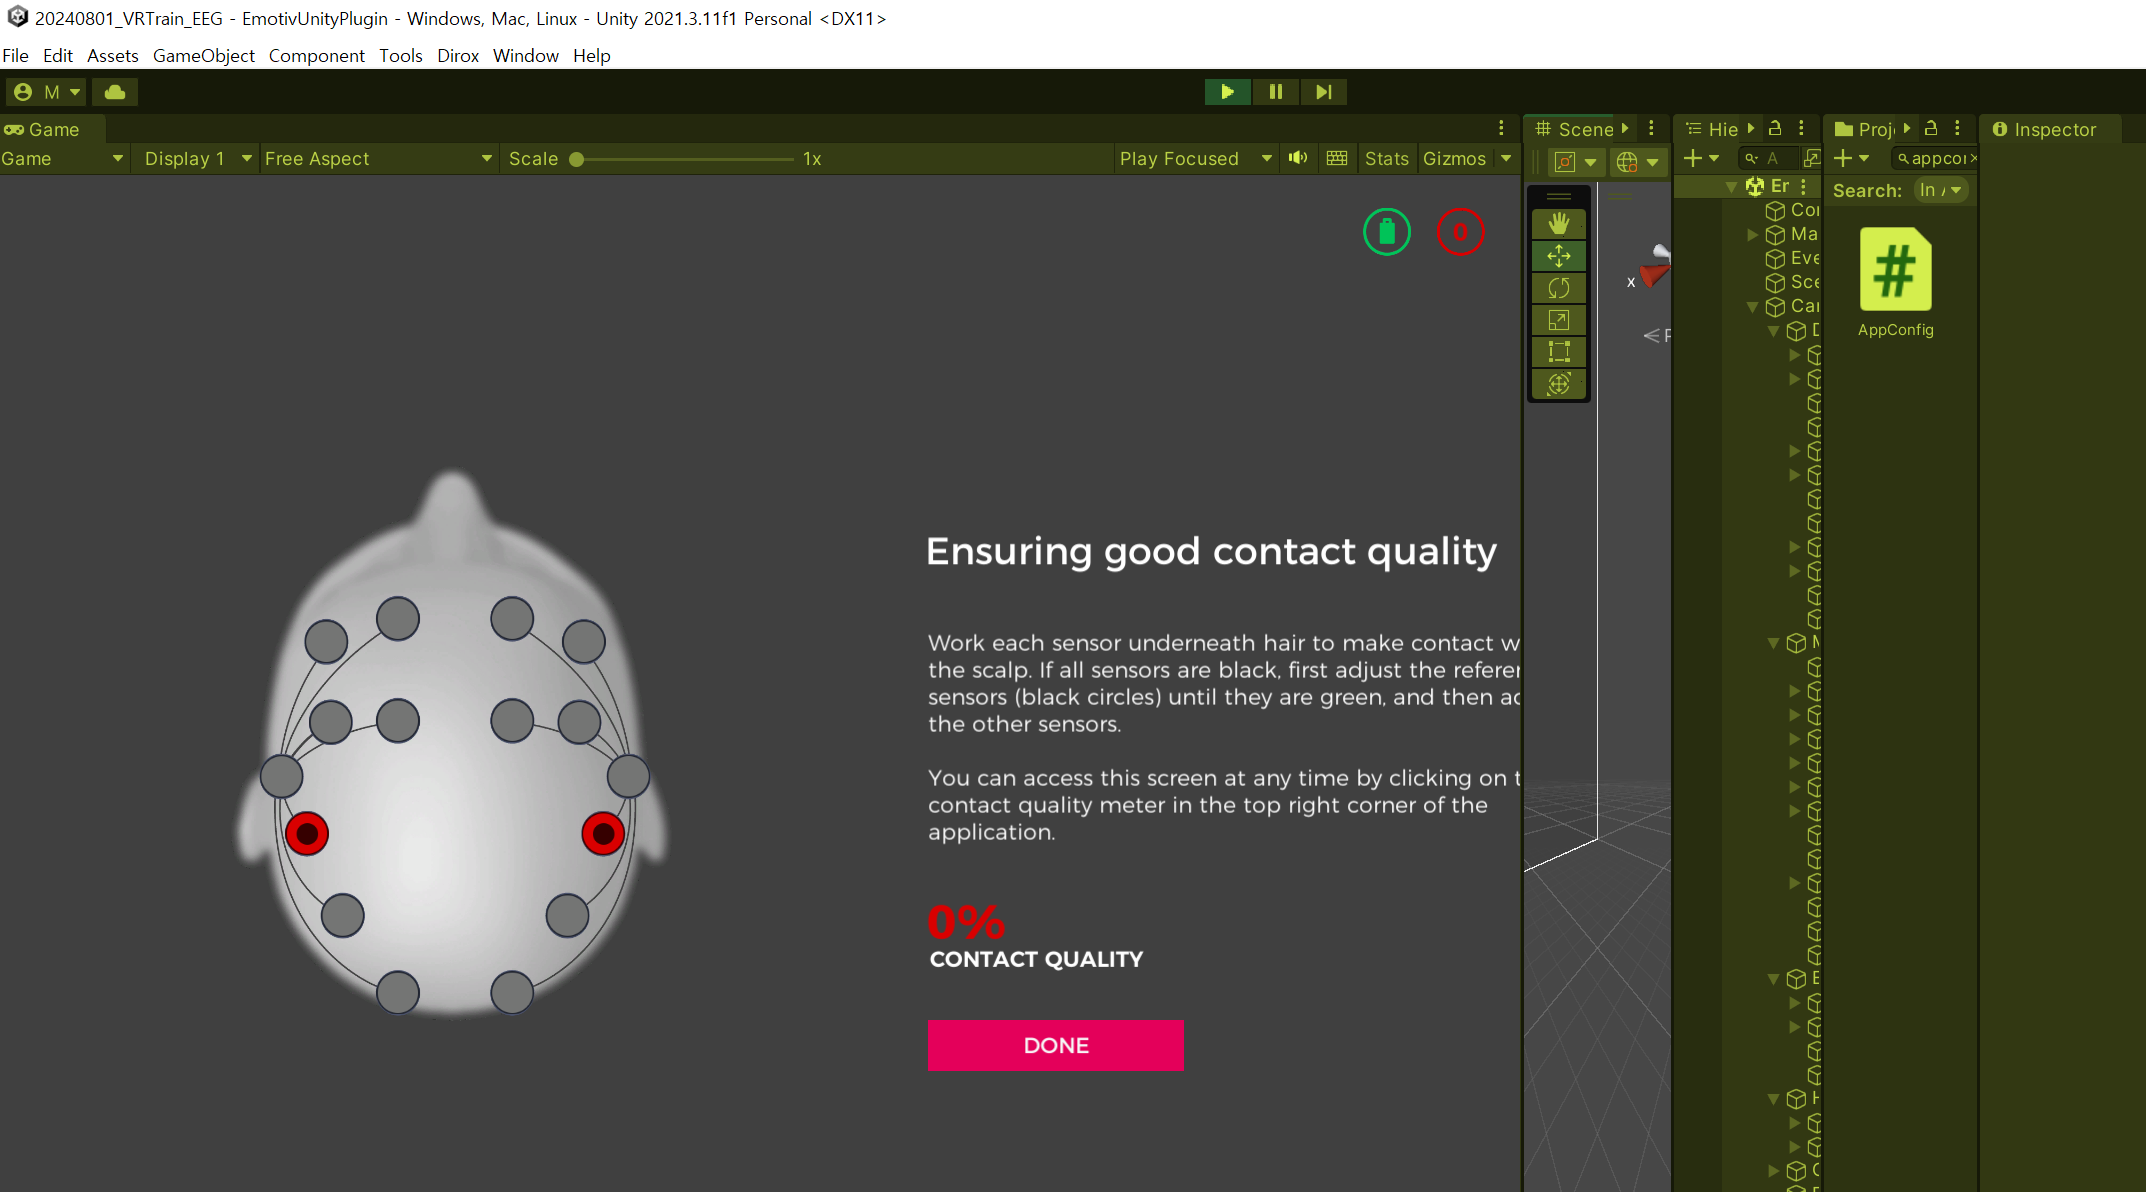Click the green battery indicator icon
This screenshot has height=1192, width=2146.
(x=1386, y=232)
